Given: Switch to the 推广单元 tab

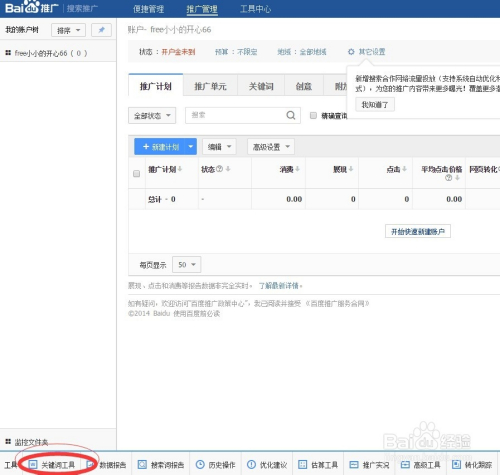Looking at the screenshot, I should [210, 86].
